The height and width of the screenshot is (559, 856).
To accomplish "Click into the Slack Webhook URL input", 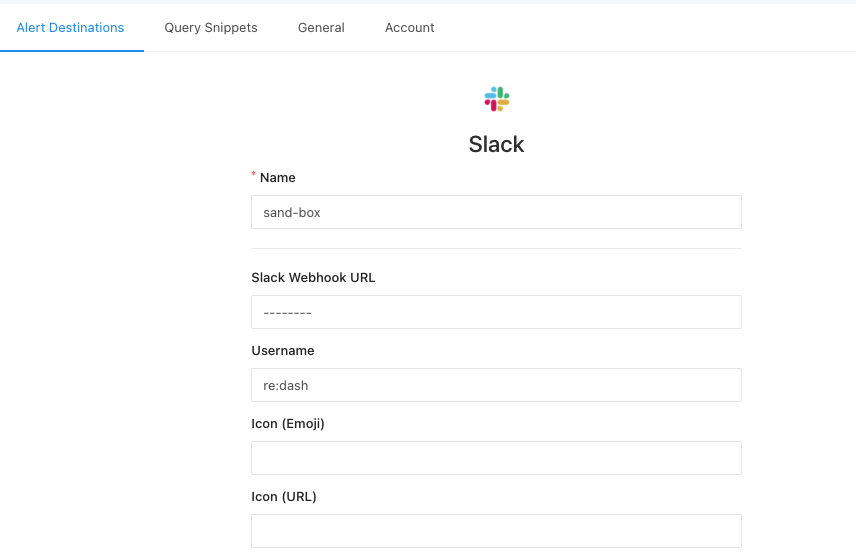I will click(496, 312).
